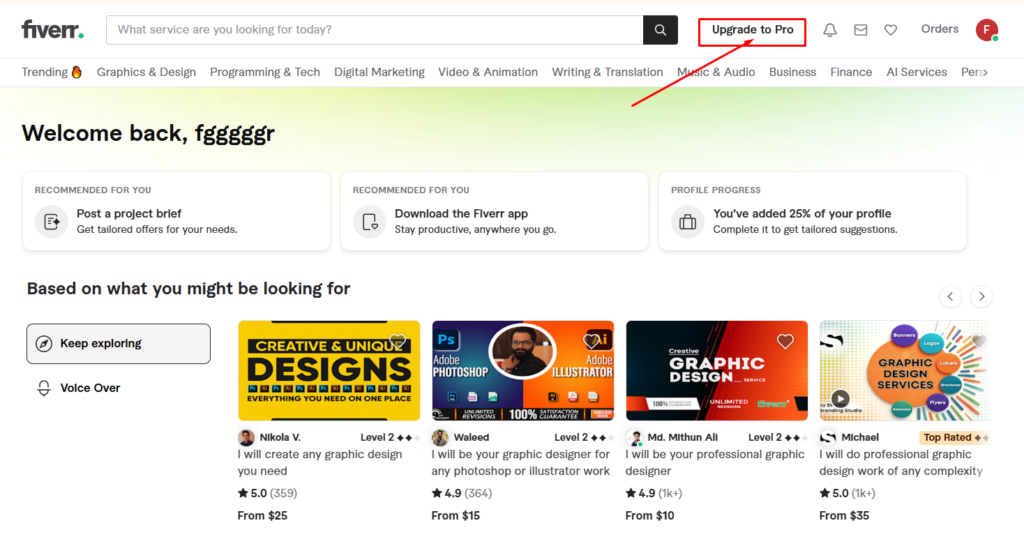Image resolution: width=1024 pixels, height=537 pixels.
Task: Click Nikola V. seller avatar
Action: 246,438
